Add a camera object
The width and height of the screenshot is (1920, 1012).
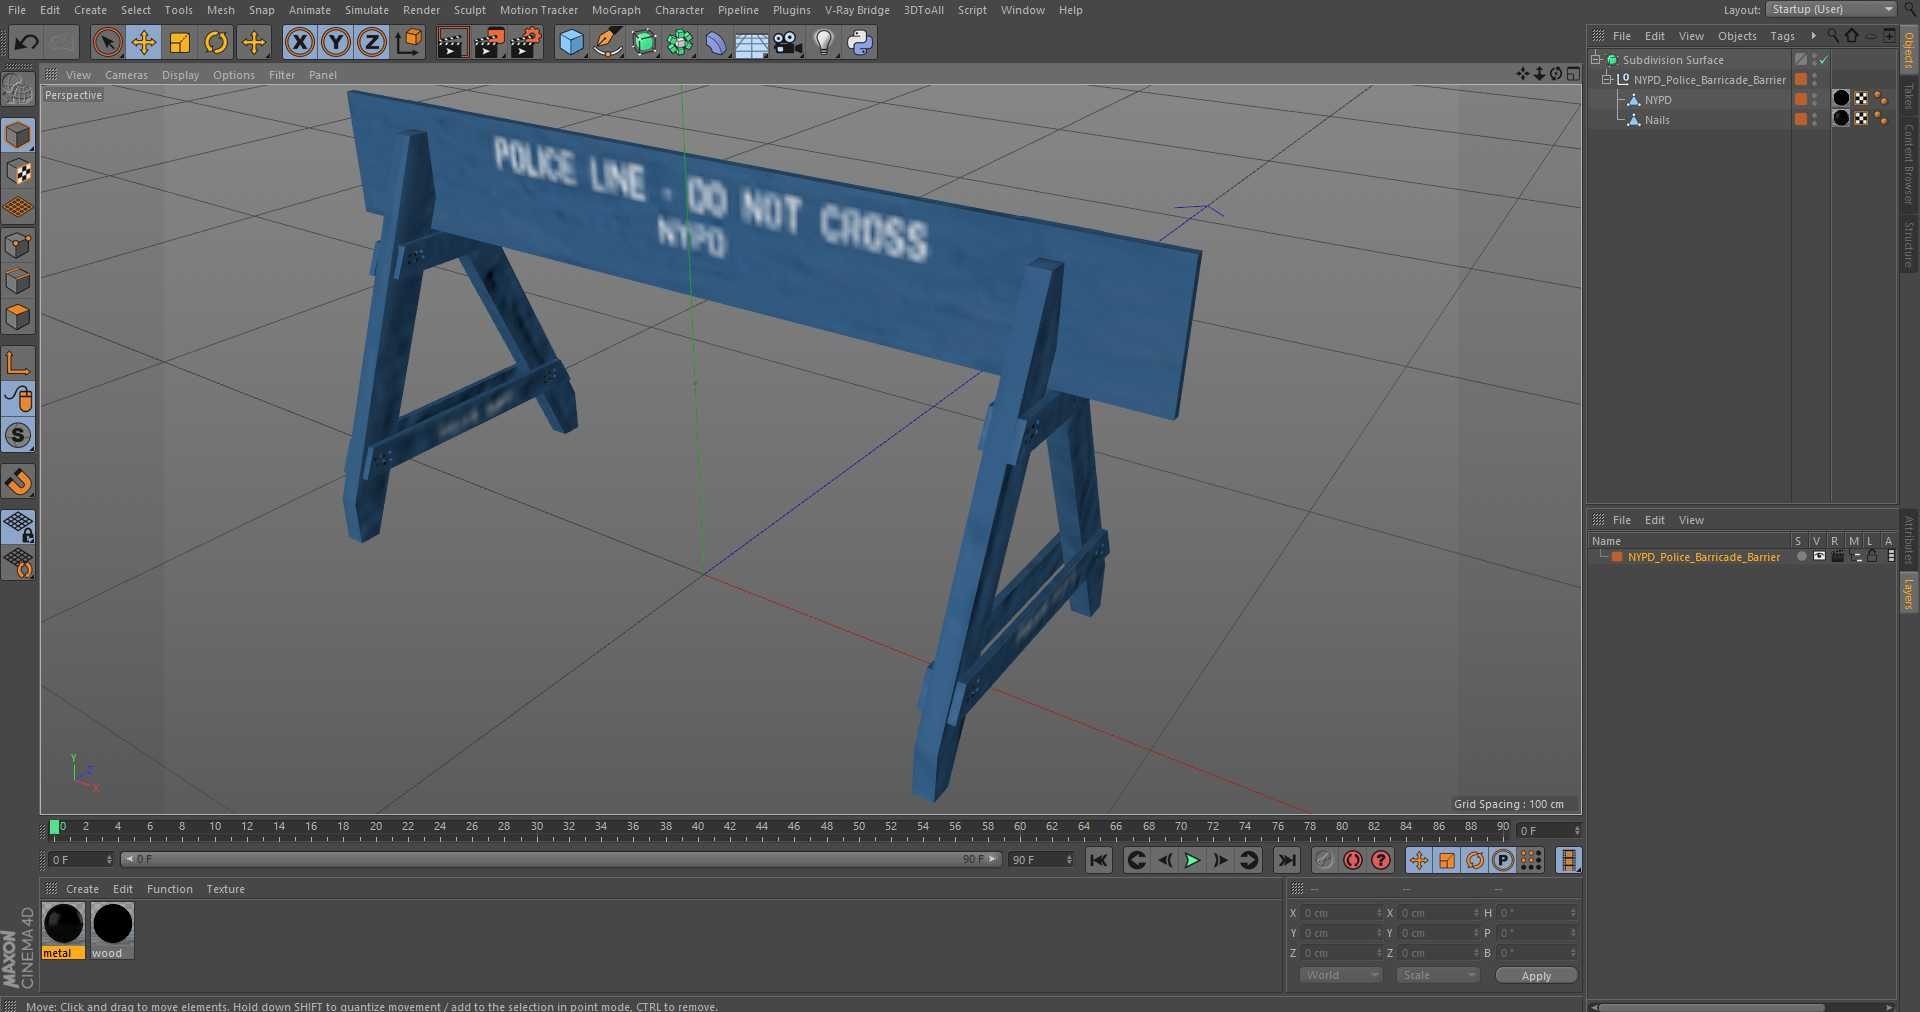point(787,42)
